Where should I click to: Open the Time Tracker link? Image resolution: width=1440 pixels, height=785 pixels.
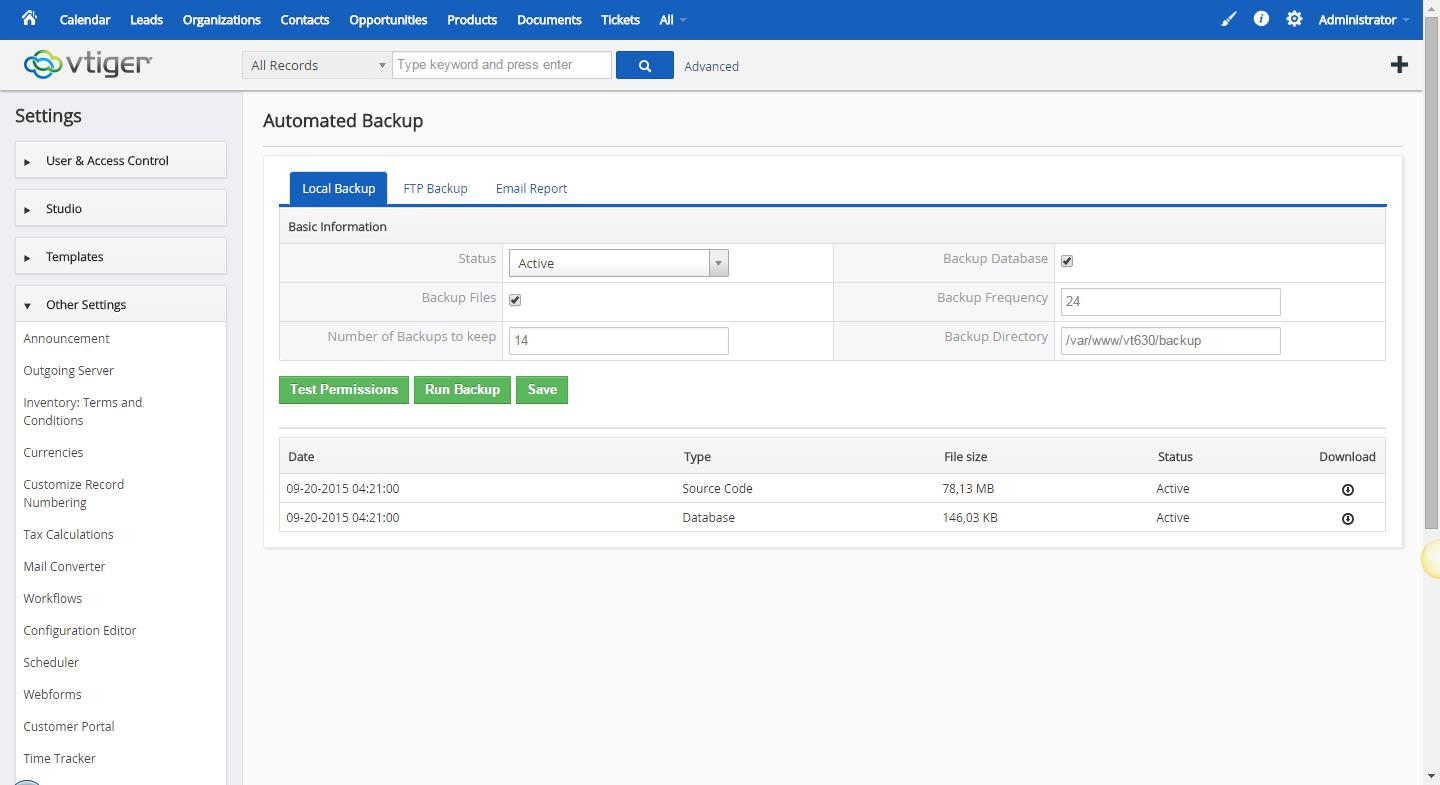[60, 759]
